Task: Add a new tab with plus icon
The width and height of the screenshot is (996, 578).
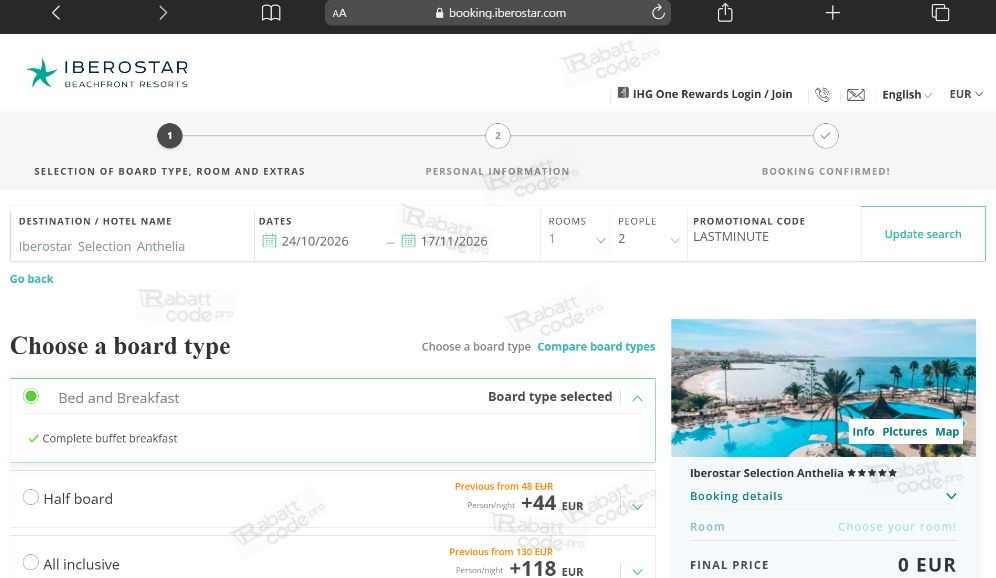Action: click(832, 13)
